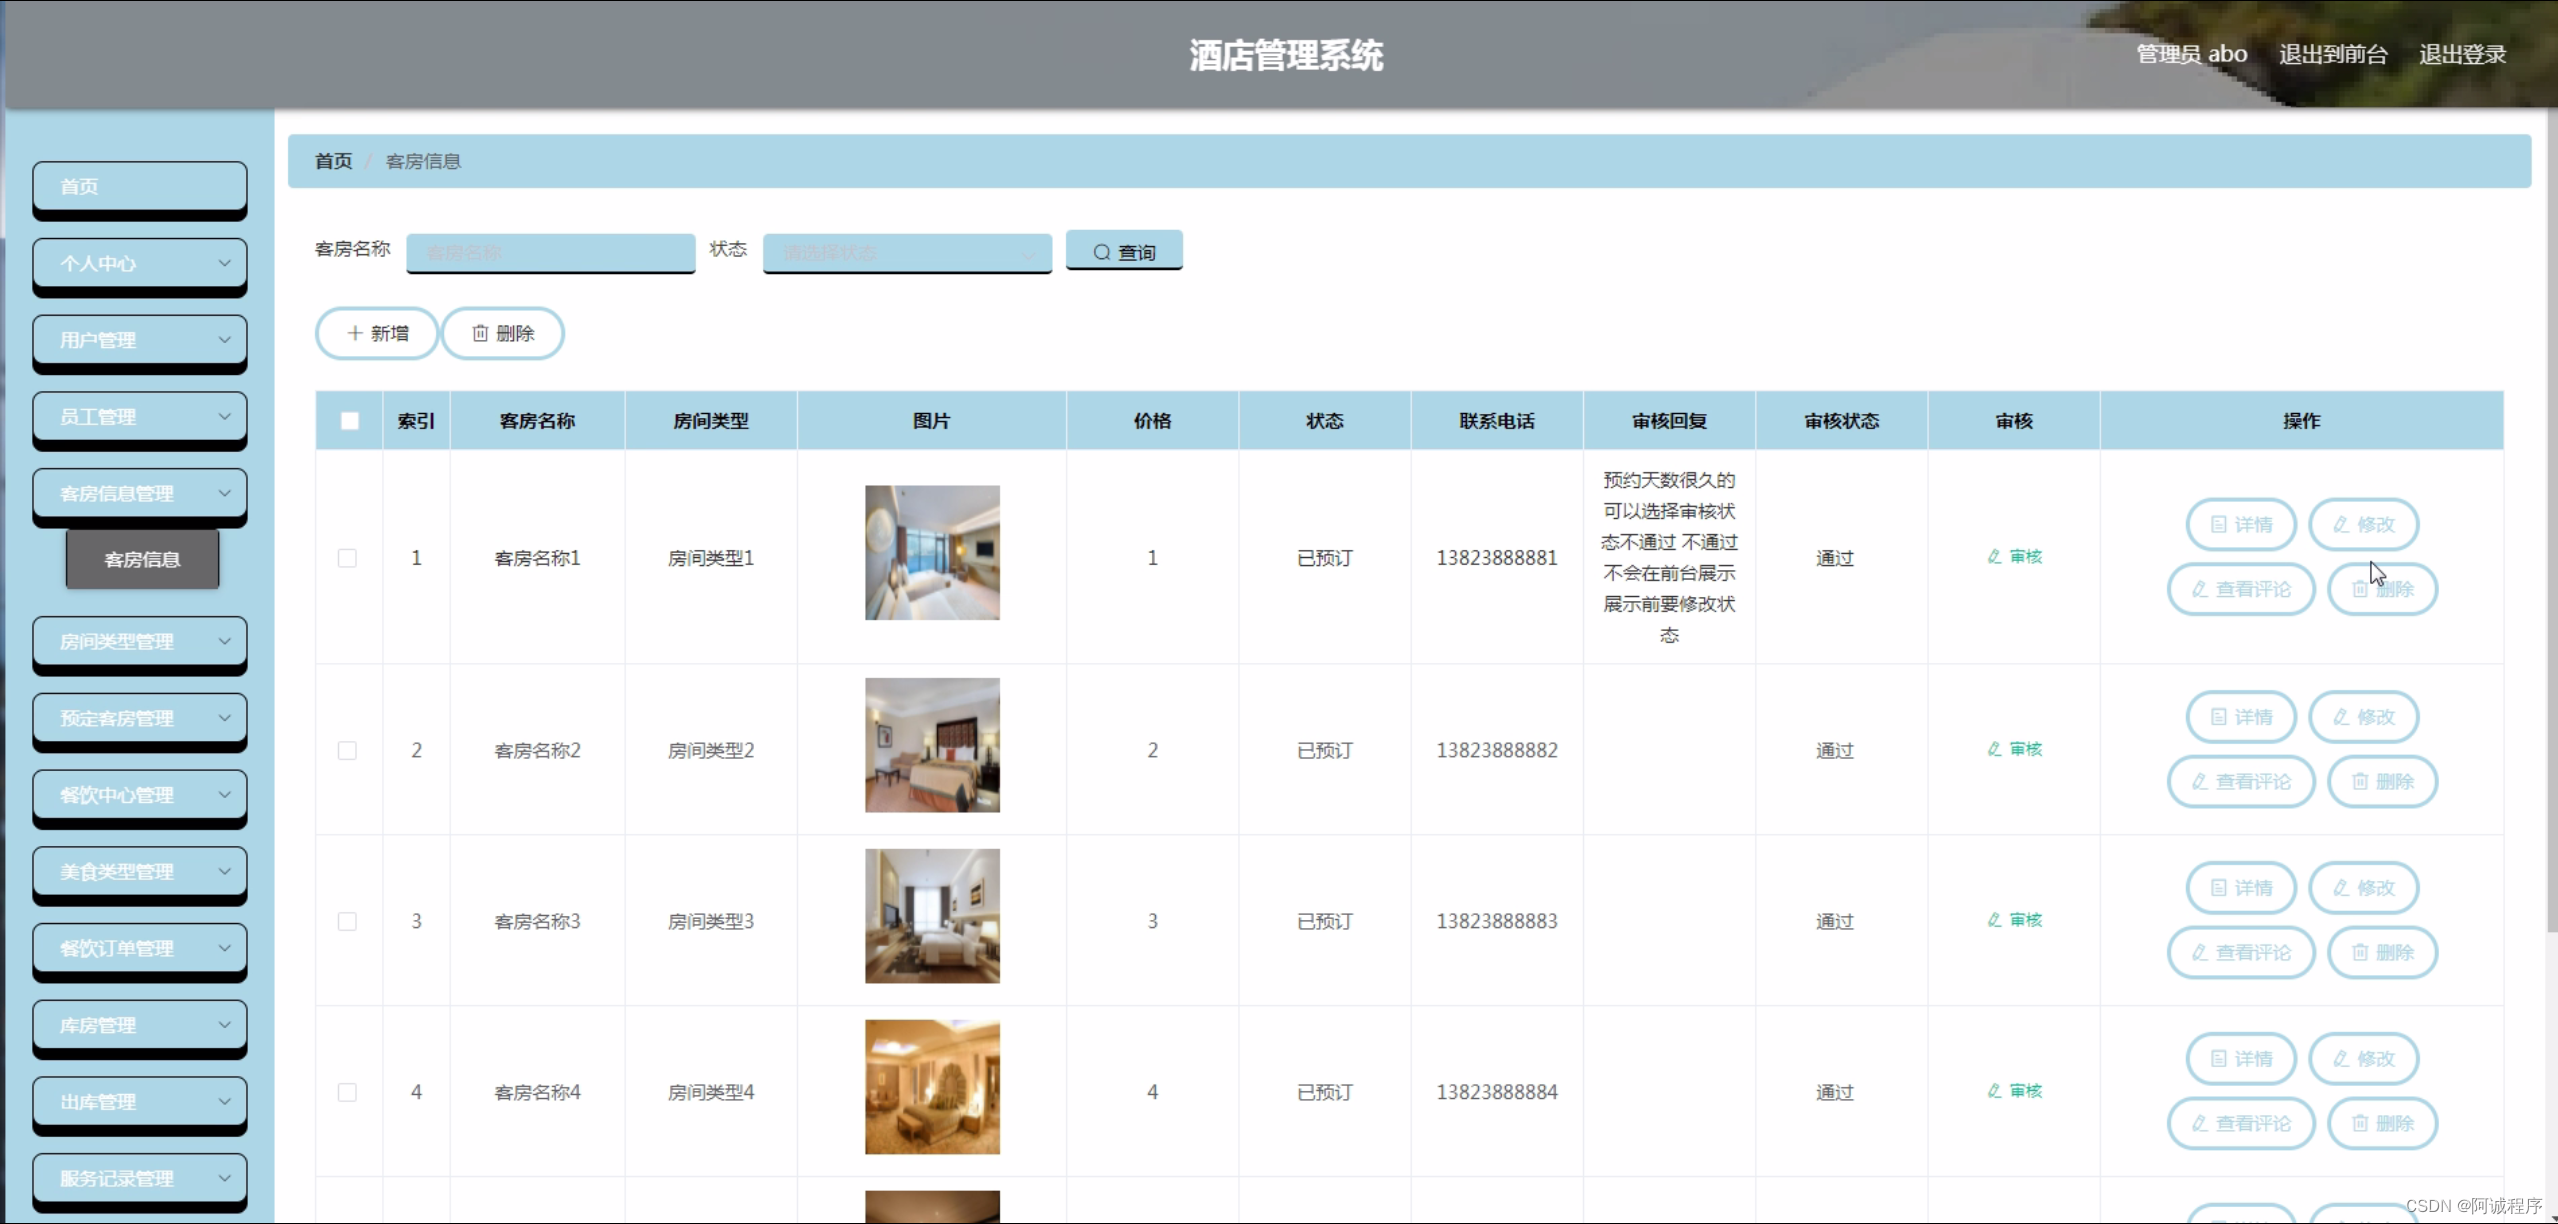Click the 查询 search icon button
The height and width of the screenshot is (1224, 2558).
(1124, 252)
